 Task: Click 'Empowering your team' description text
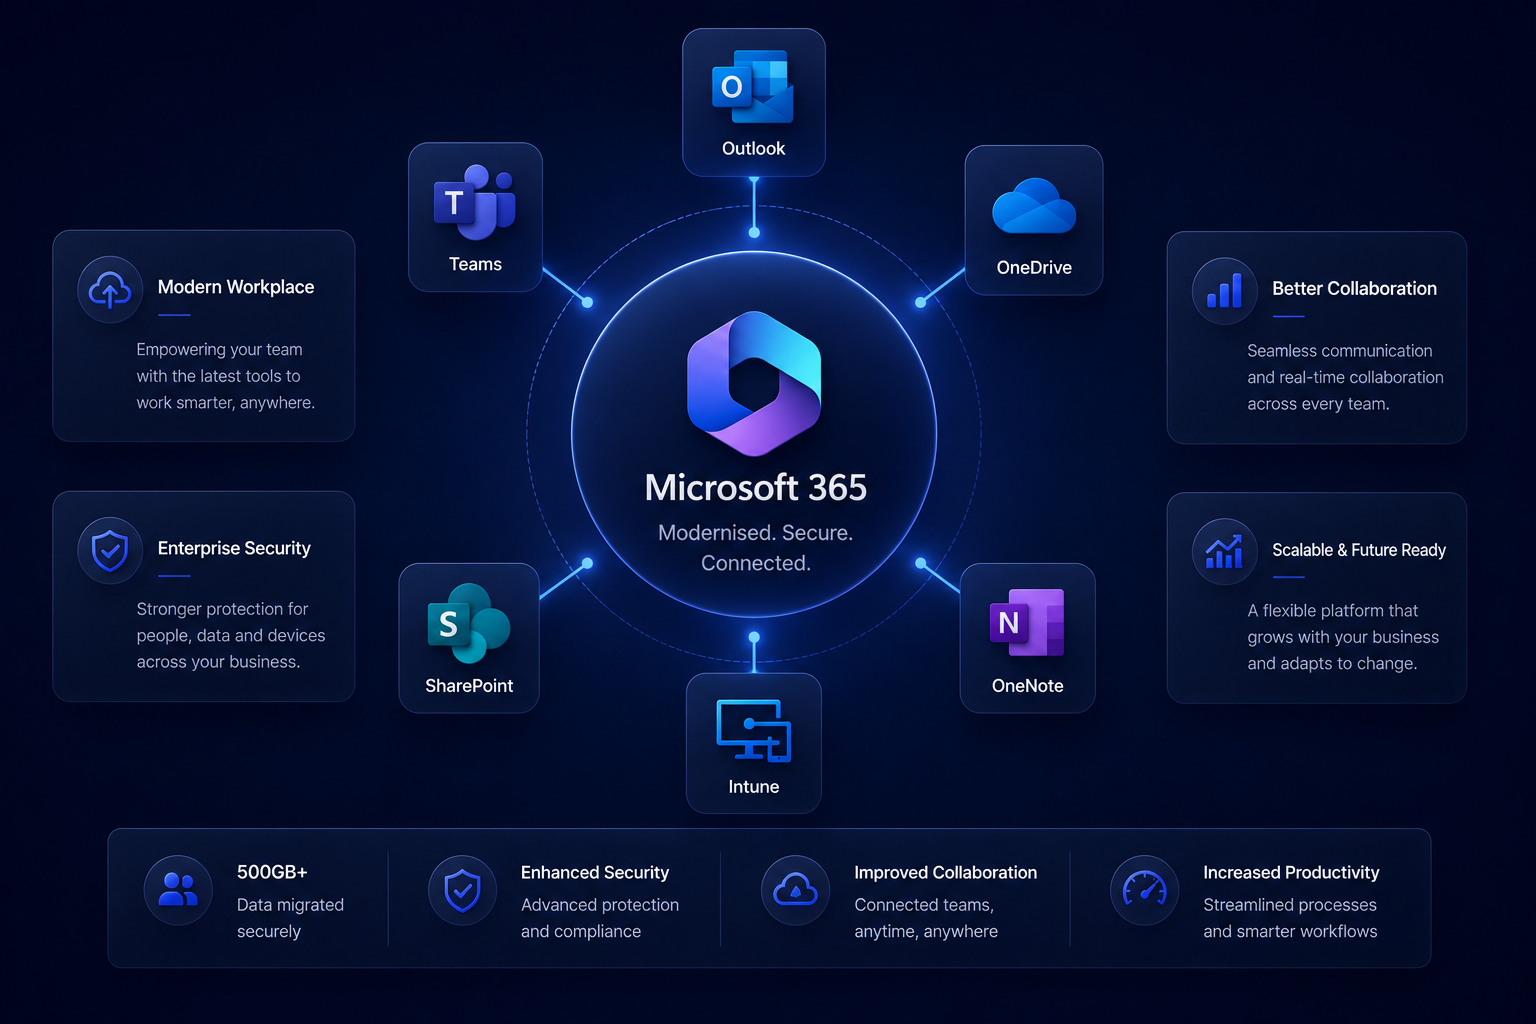[225, 376]
